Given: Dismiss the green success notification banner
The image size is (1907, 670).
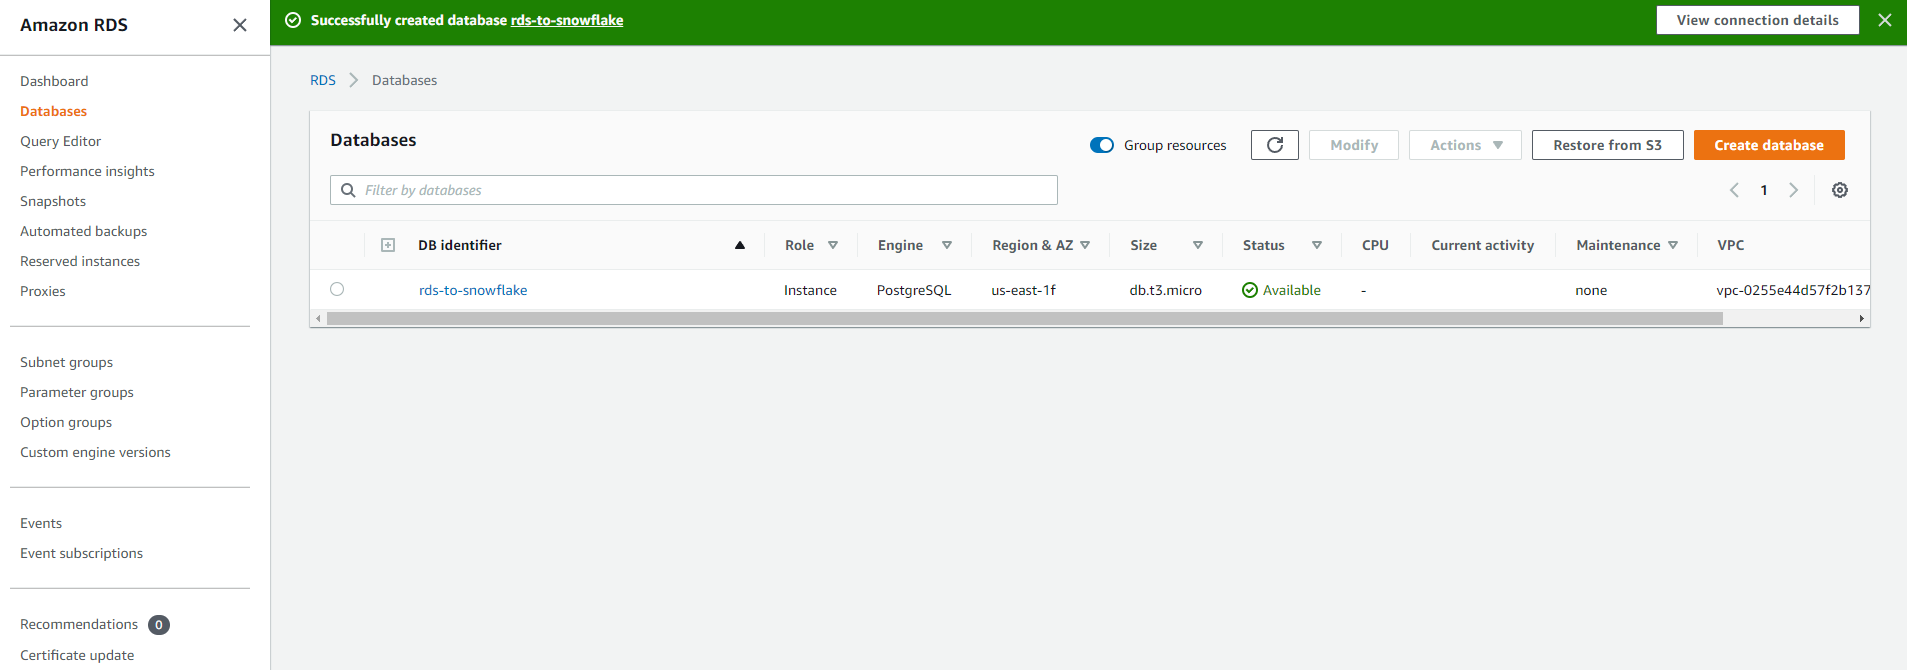Looking at the screenshot, I should pyautogui.click(x=1885, y=20).
